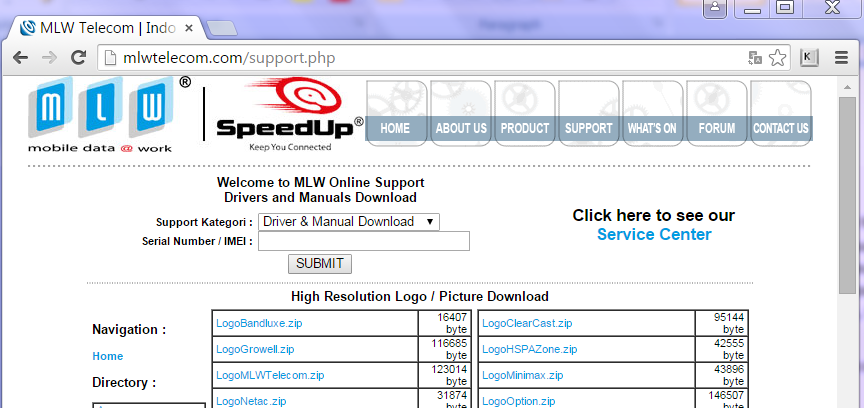The image size is (864, 408).
Task: Open the SUPPORT menu item
Action: coord(588,128)
